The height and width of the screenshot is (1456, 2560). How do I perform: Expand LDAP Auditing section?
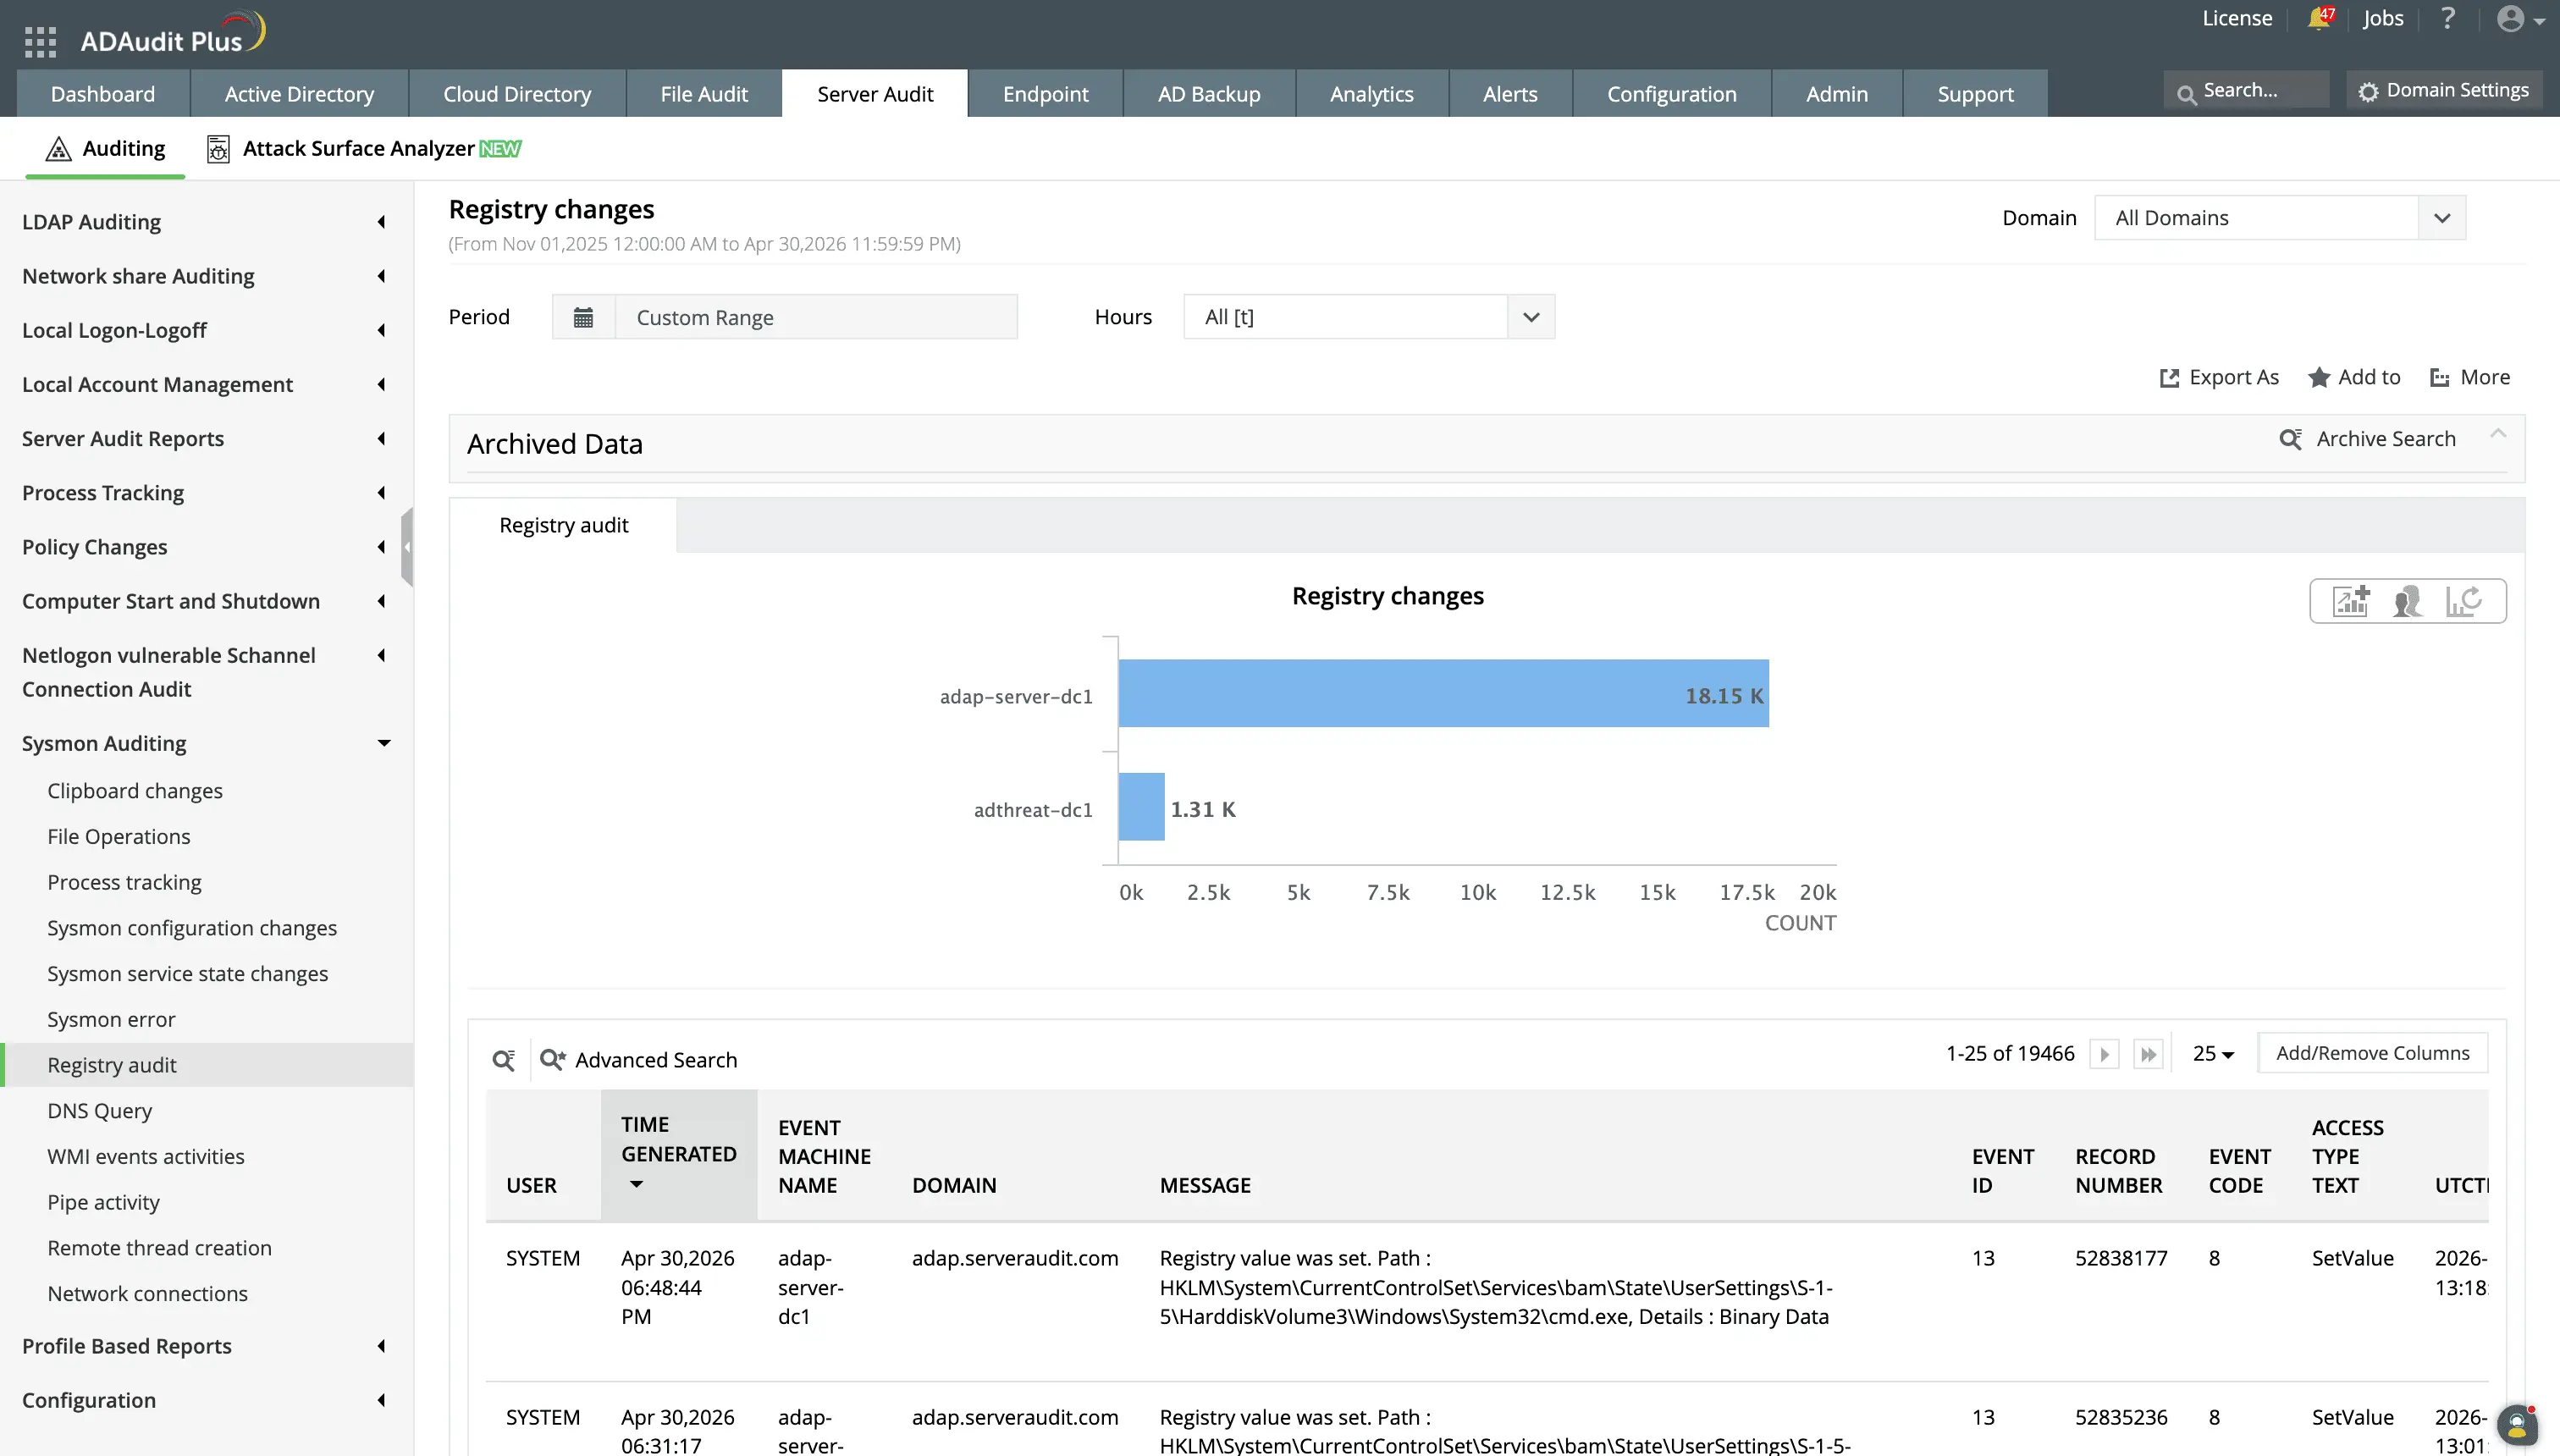[x=206, y=222]
